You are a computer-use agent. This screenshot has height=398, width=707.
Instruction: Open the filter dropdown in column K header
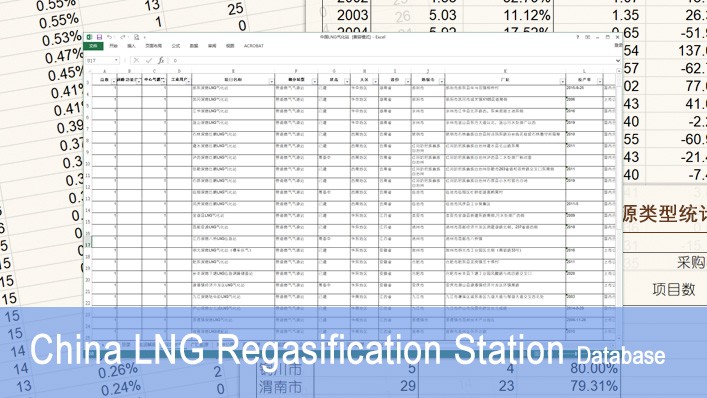click(x=562, y=82)
